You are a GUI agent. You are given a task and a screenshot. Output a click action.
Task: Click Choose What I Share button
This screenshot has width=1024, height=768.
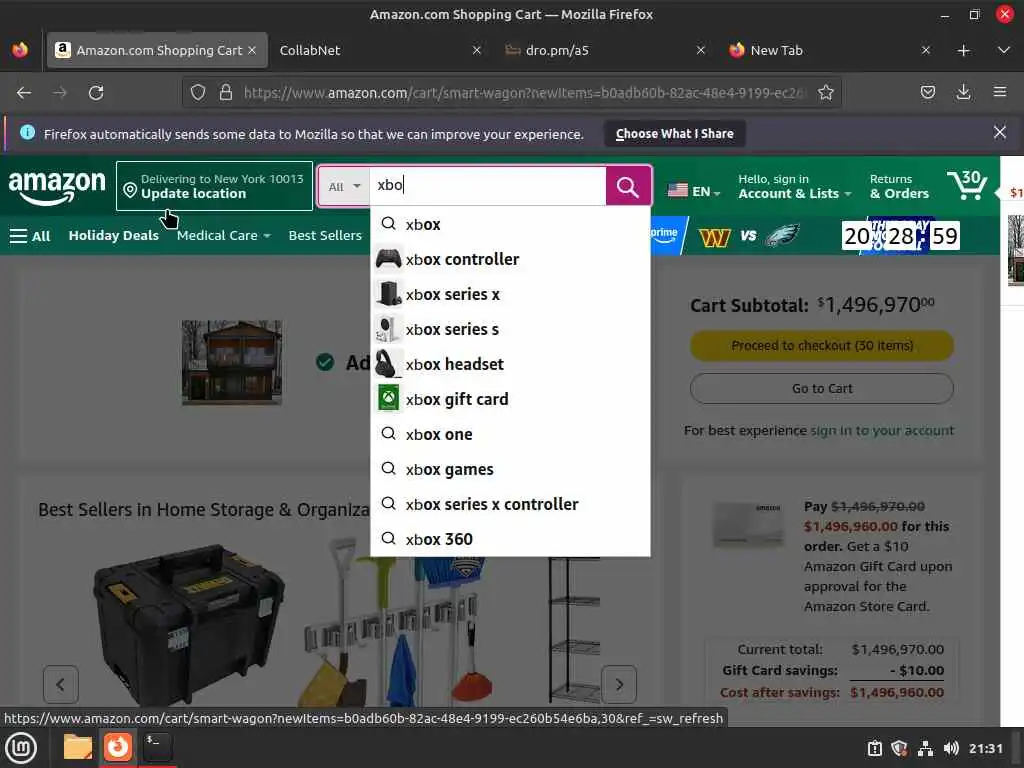click(x=674, y=134)
